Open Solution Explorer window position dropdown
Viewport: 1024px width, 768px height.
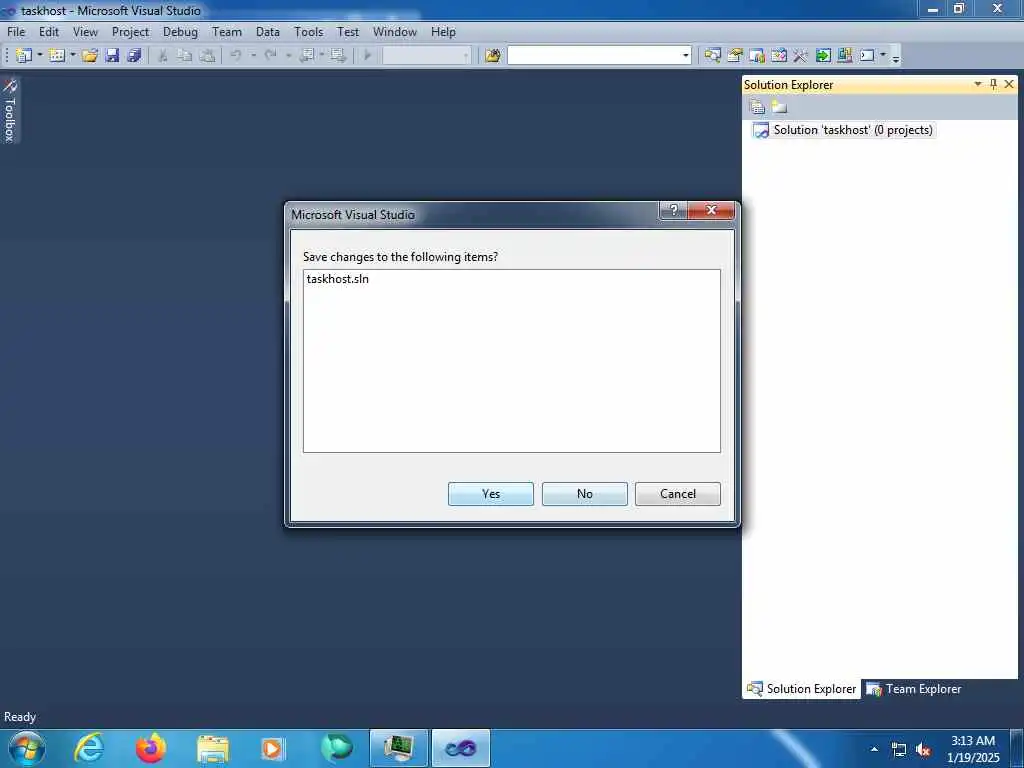978,84
